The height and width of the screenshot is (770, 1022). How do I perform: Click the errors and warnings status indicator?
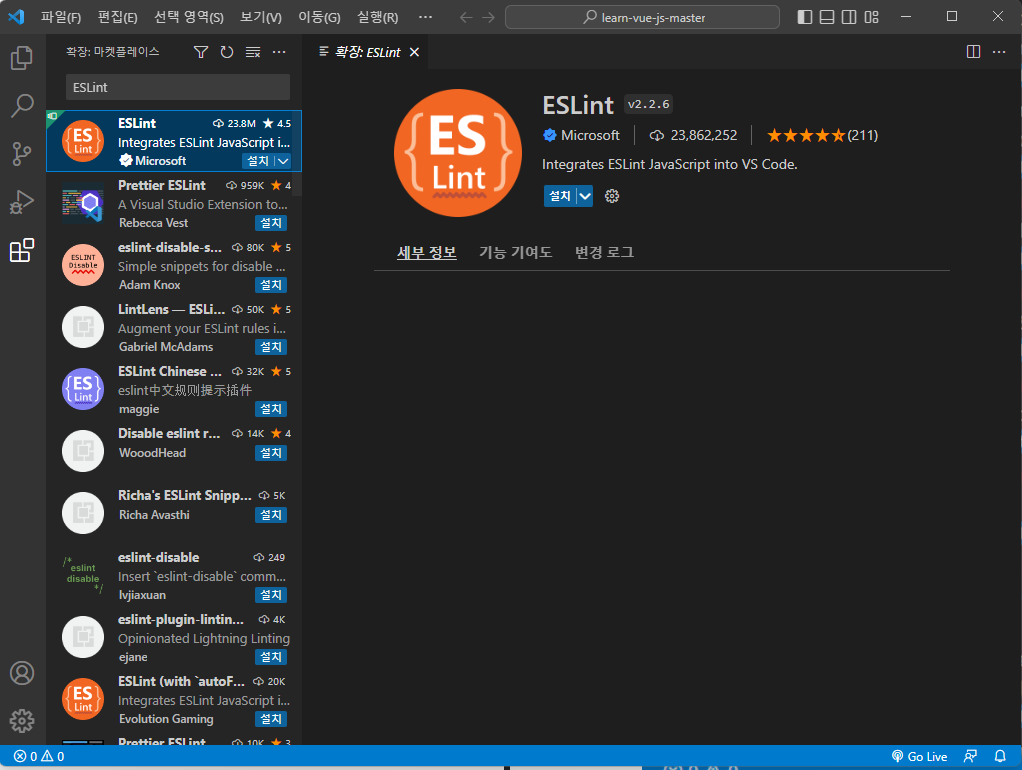pos(39,756)
